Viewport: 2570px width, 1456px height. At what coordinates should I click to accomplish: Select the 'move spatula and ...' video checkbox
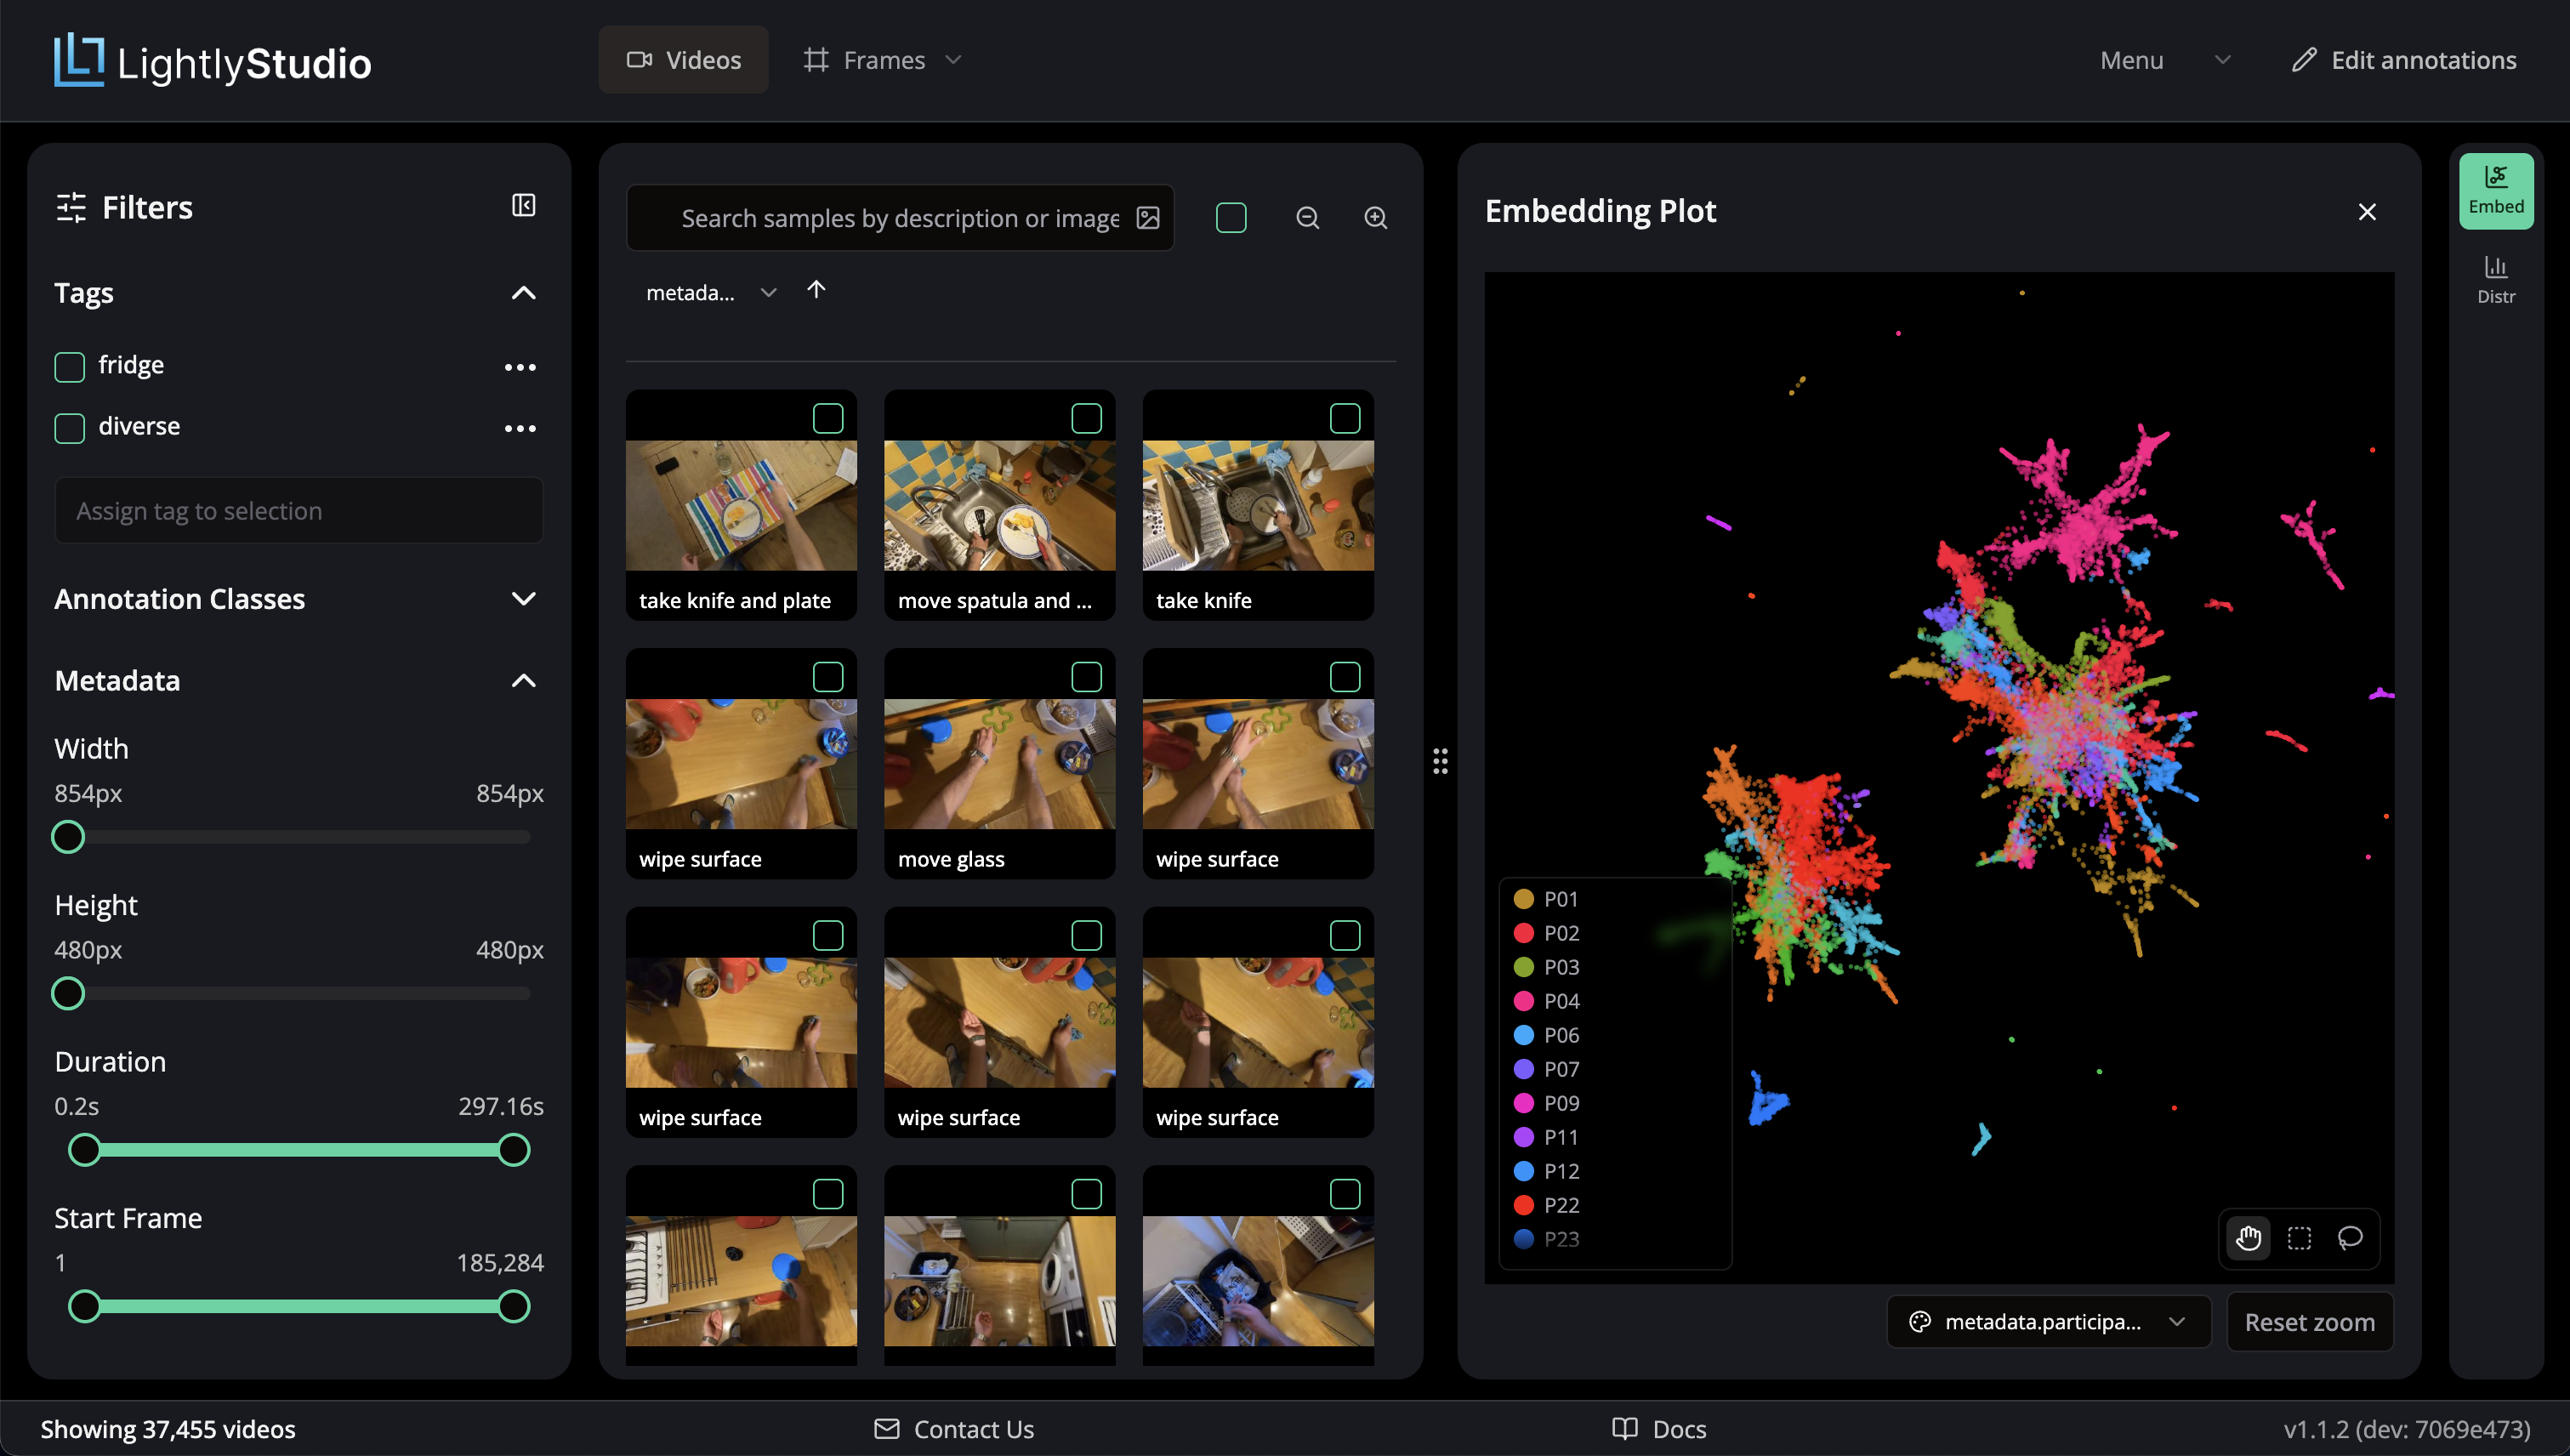point(1087,418)
